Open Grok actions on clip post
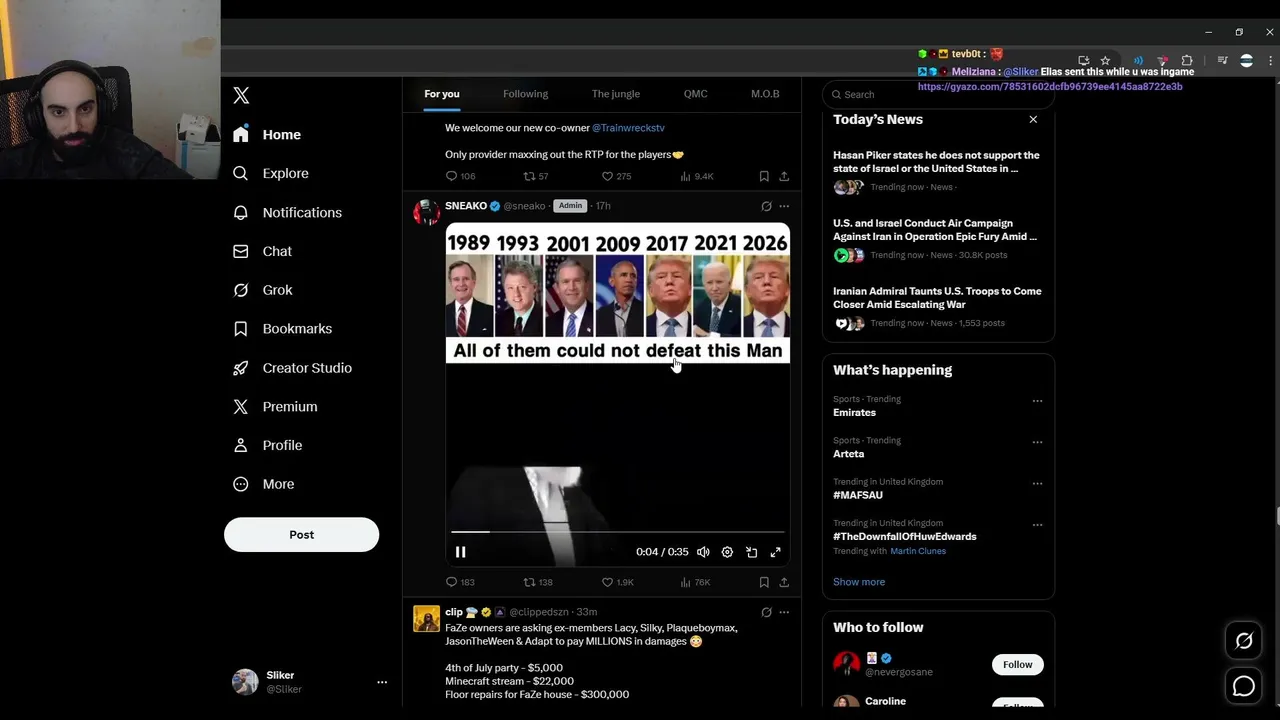Screen dimensions: 1280x720 pos(766,612)
